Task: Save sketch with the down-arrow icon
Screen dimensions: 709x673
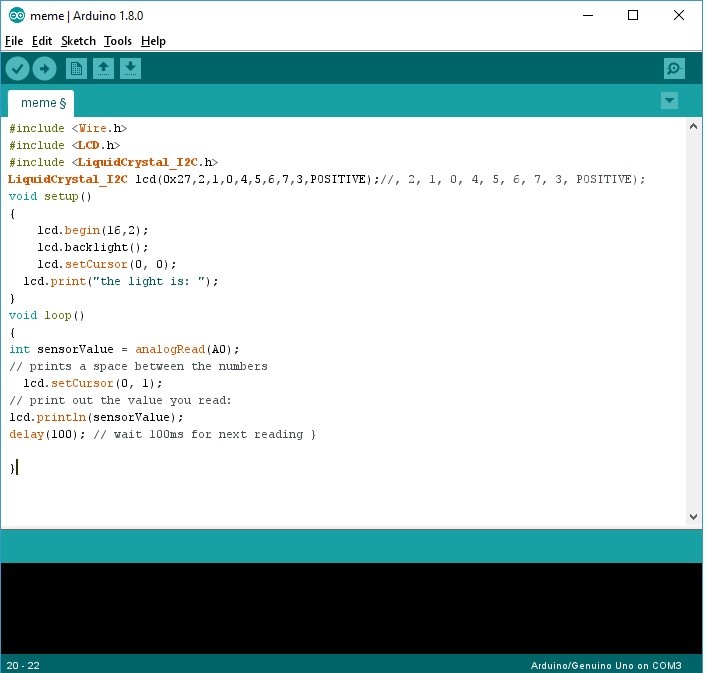Action: [130, 69]
